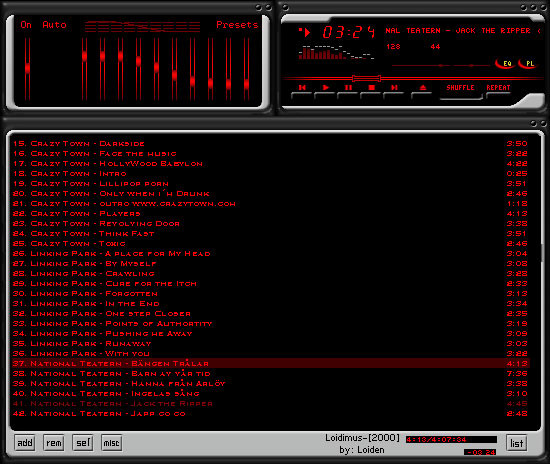Select Linking Park - Runaway

270,343
